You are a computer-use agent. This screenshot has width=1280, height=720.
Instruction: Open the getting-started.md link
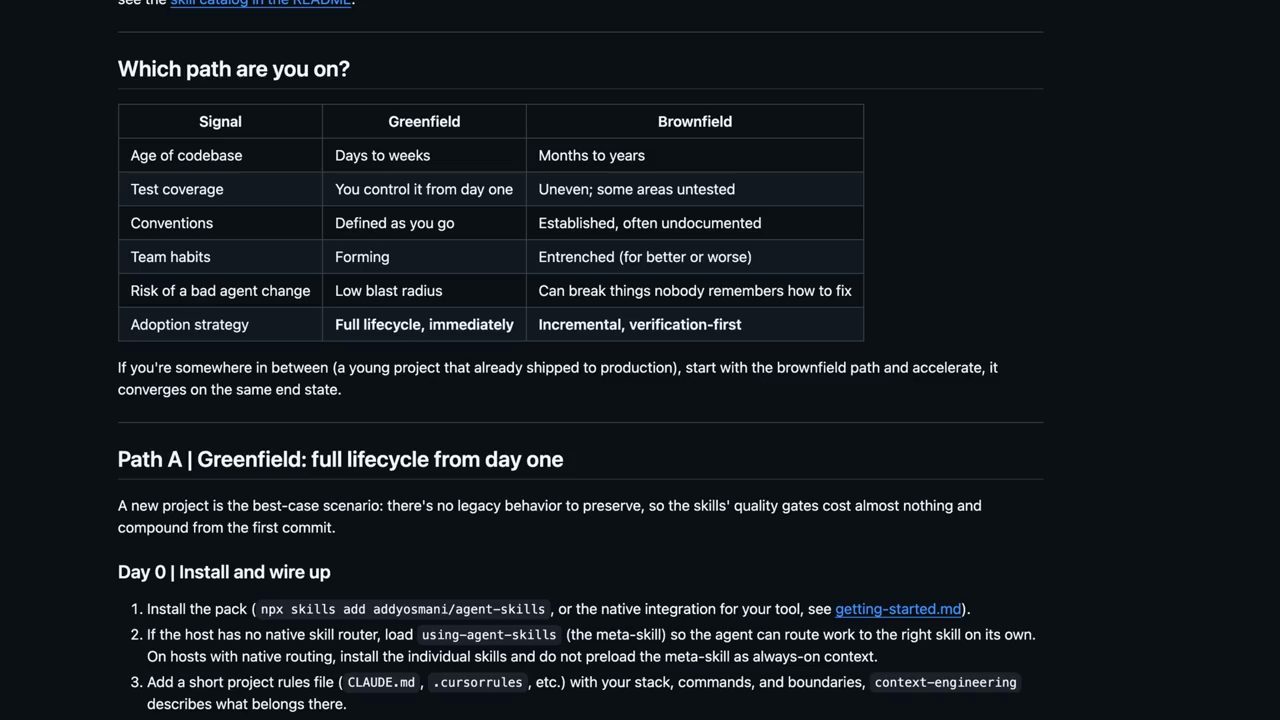(x=898, y=609)
